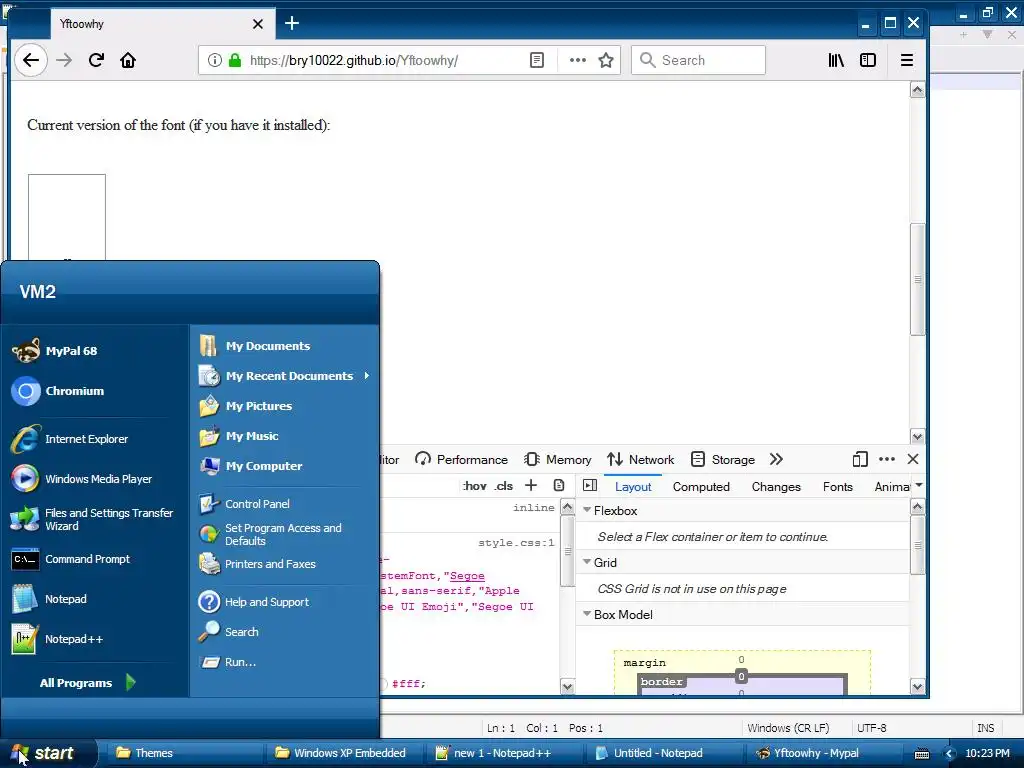Switch to the Network tab

(x=641, y=459)
